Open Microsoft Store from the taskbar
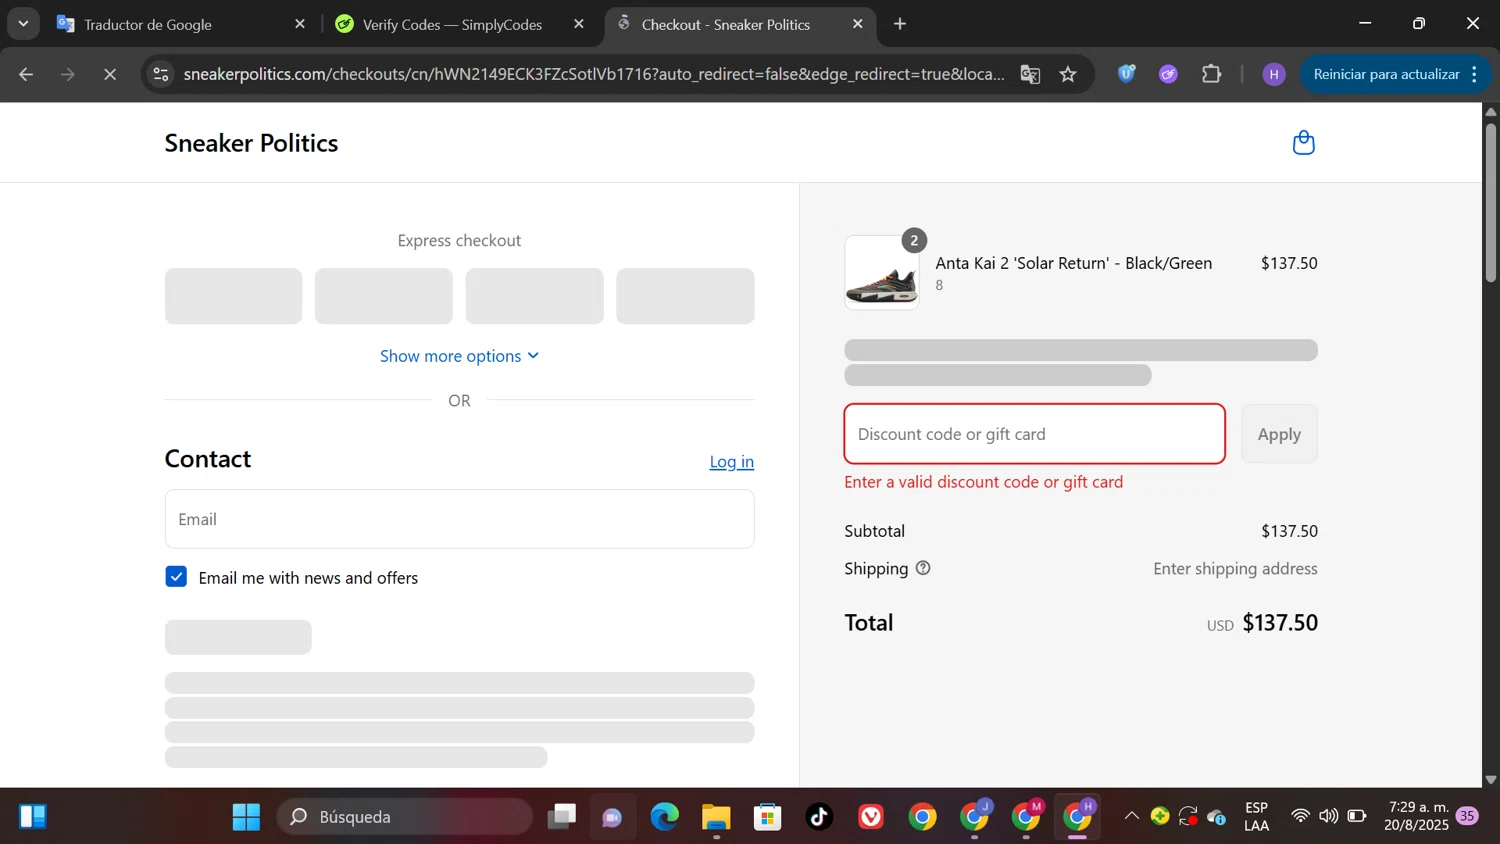 [768, 817]
